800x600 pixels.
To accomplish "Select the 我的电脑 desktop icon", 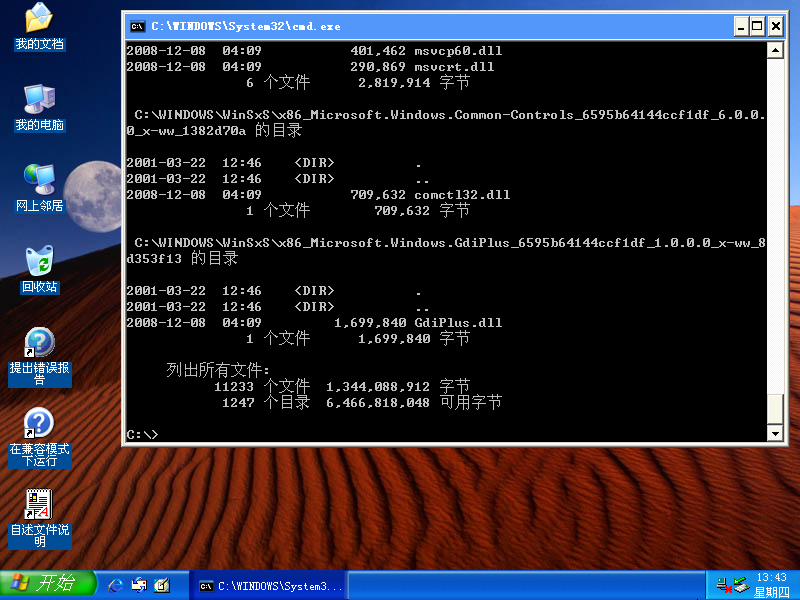I will pos(39,108).
